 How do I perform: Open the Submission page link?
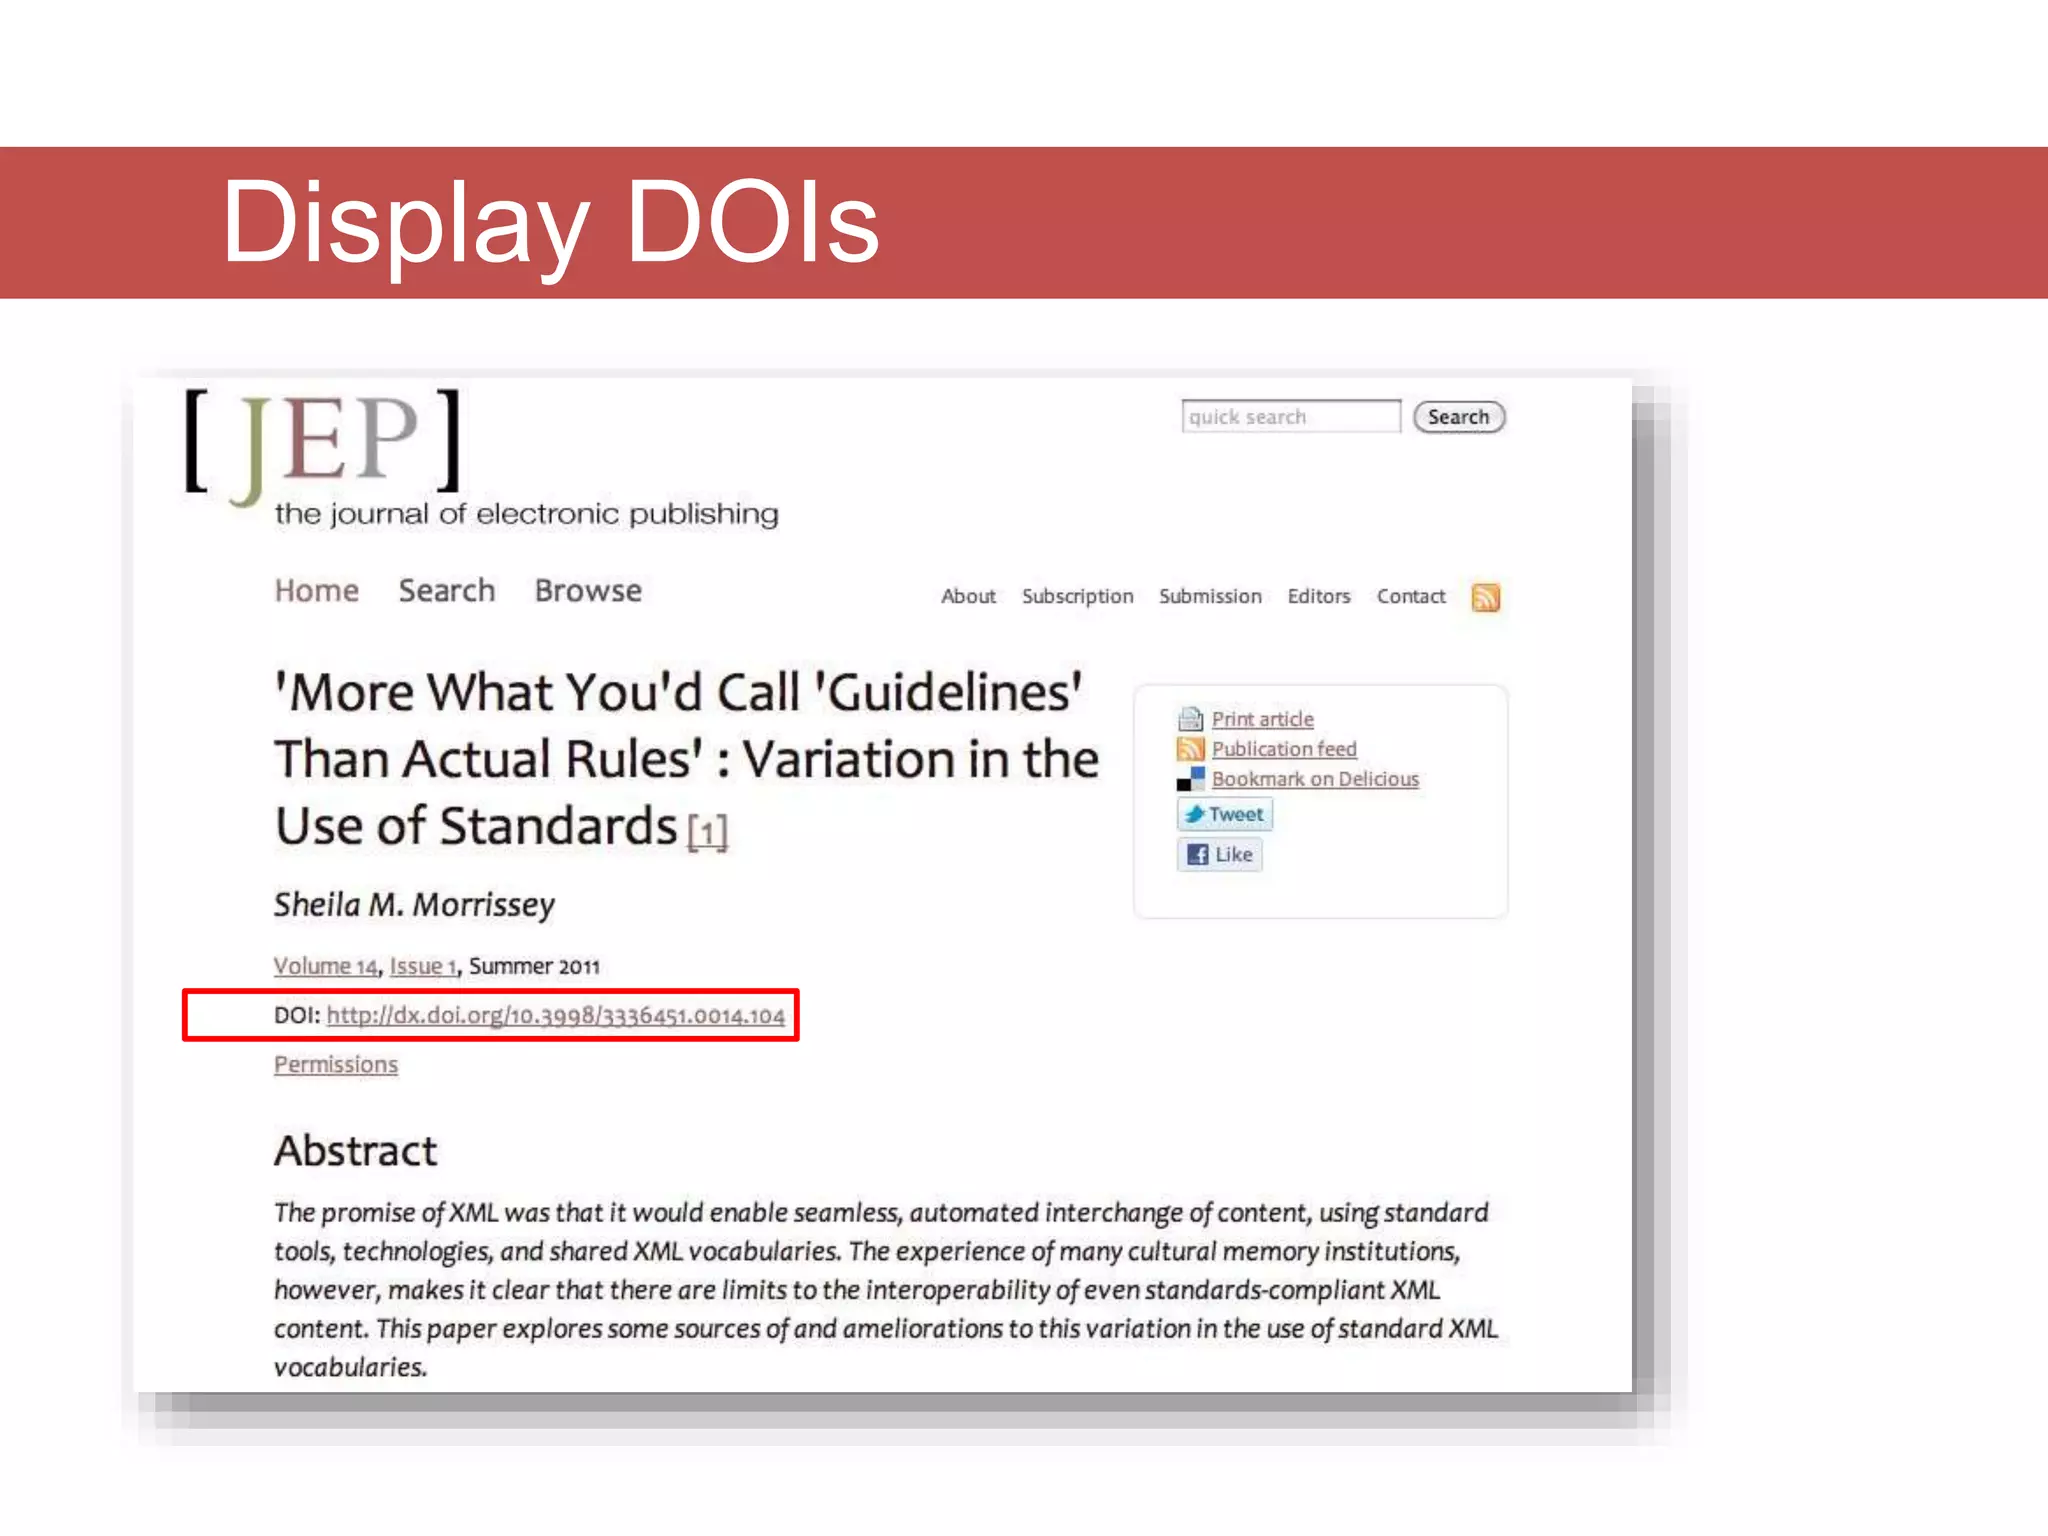tap(1210, 596)
